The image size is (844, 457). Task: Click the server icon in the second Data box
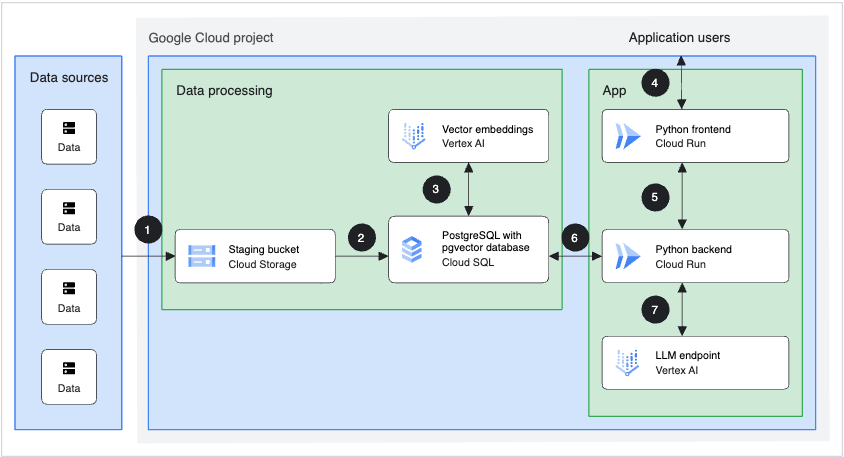(69, 208)
